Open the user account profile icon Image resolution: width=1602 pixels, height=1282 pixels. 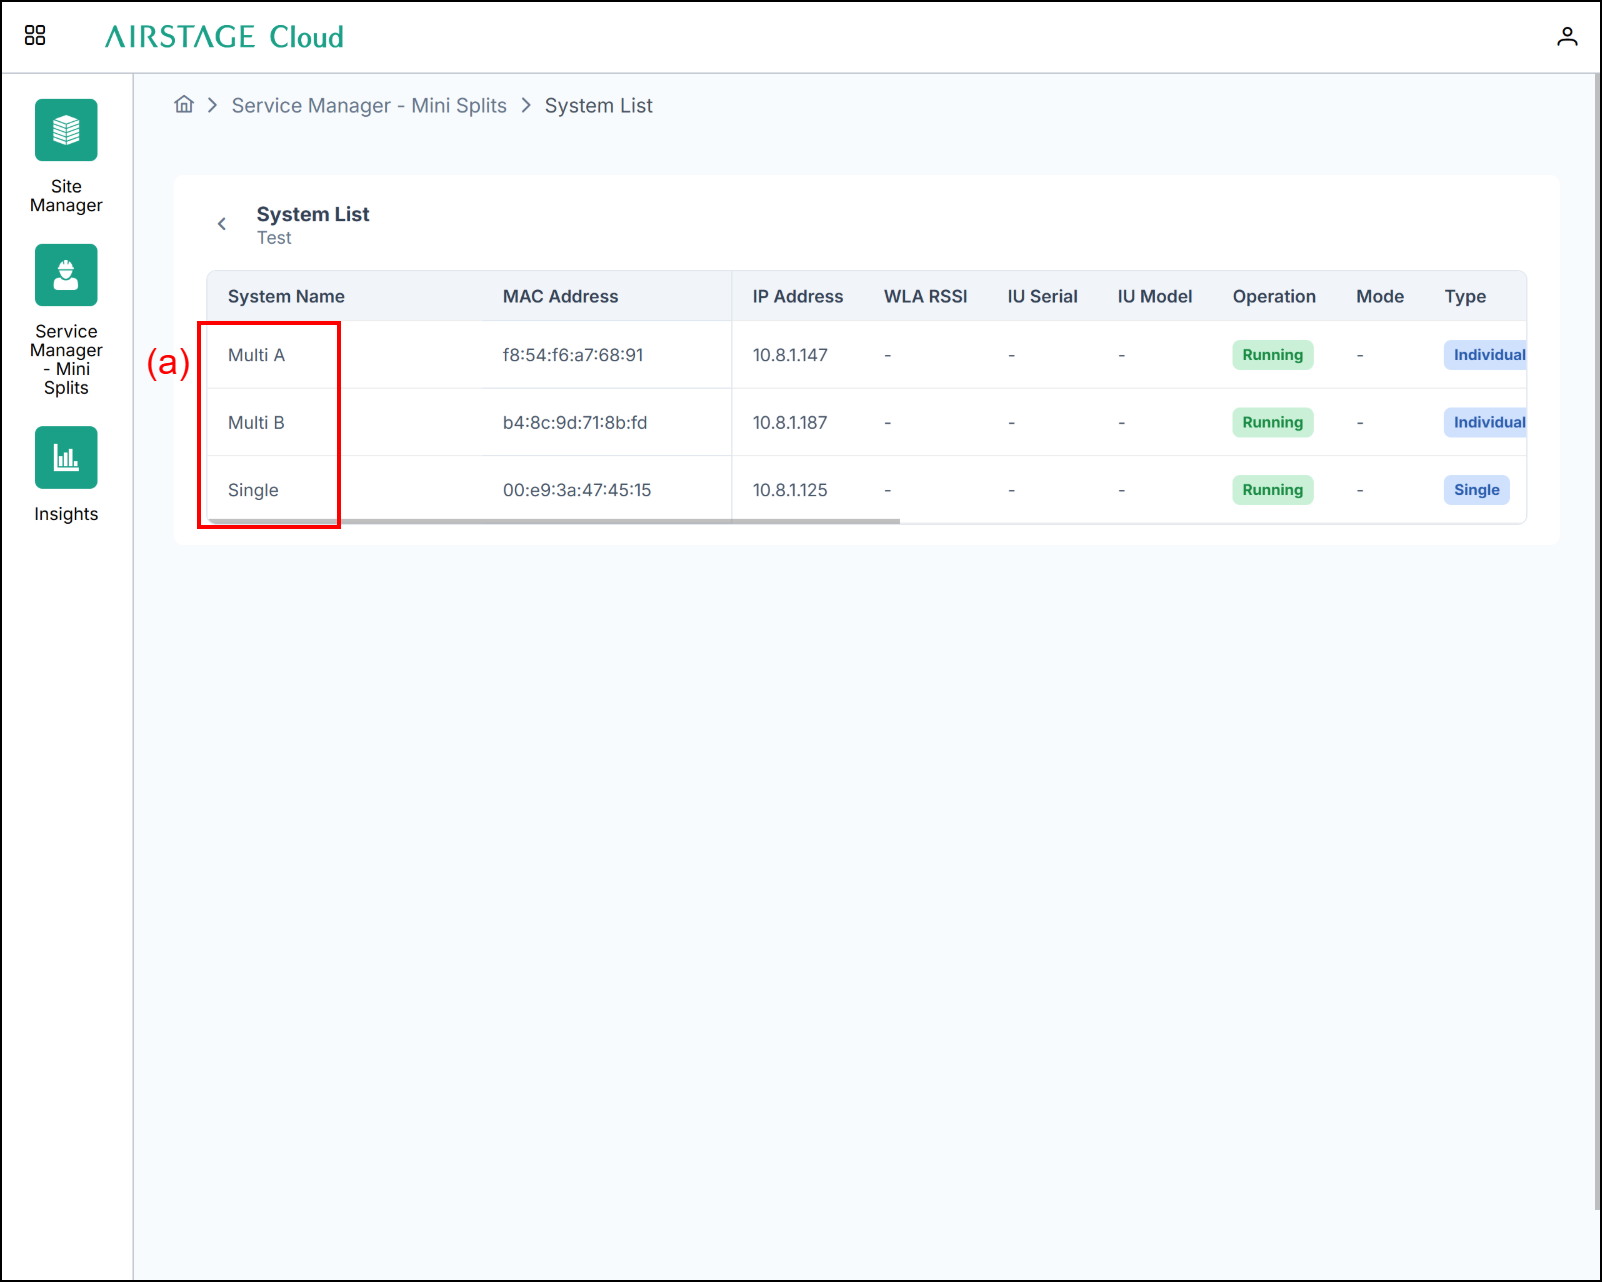[1567, 37]
